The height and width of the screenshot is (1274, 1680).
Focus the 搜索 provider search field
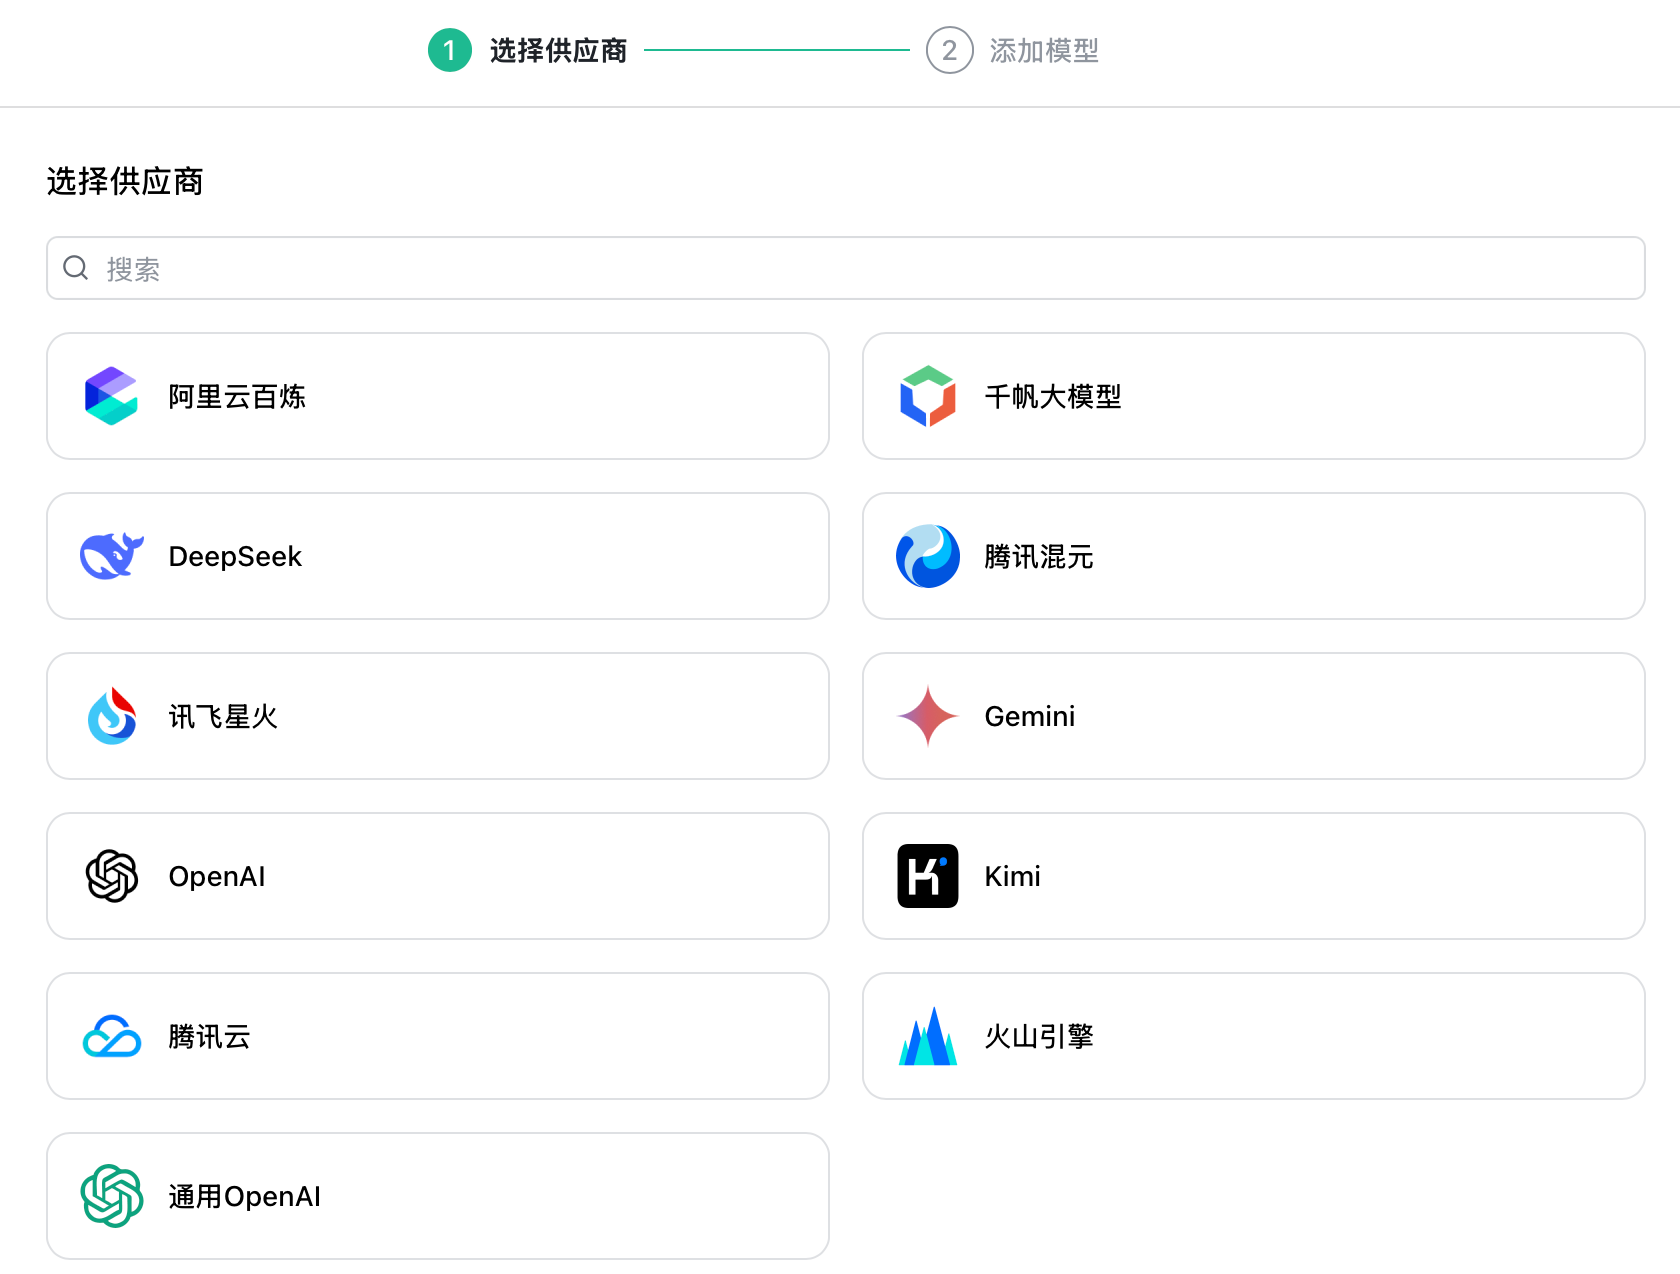(846, 268)
